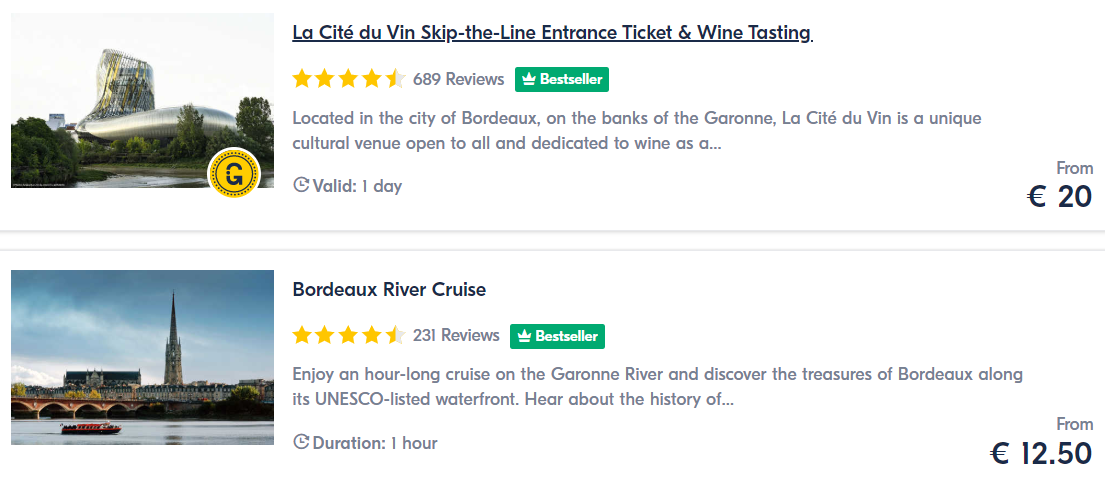
Task: Click the clock icon beside Valid: 1 day
Action: coord(301,186)
